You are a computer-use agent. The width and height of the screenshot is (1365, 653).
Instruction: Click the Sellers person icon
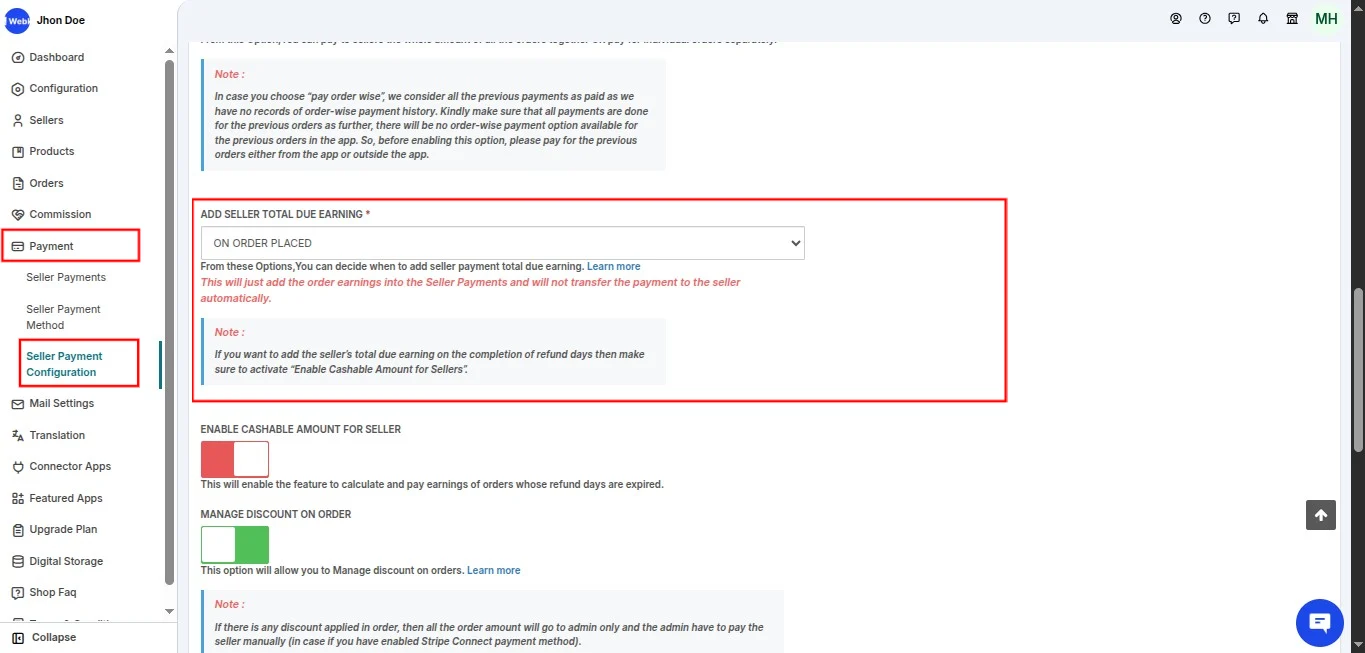[18, 120]
